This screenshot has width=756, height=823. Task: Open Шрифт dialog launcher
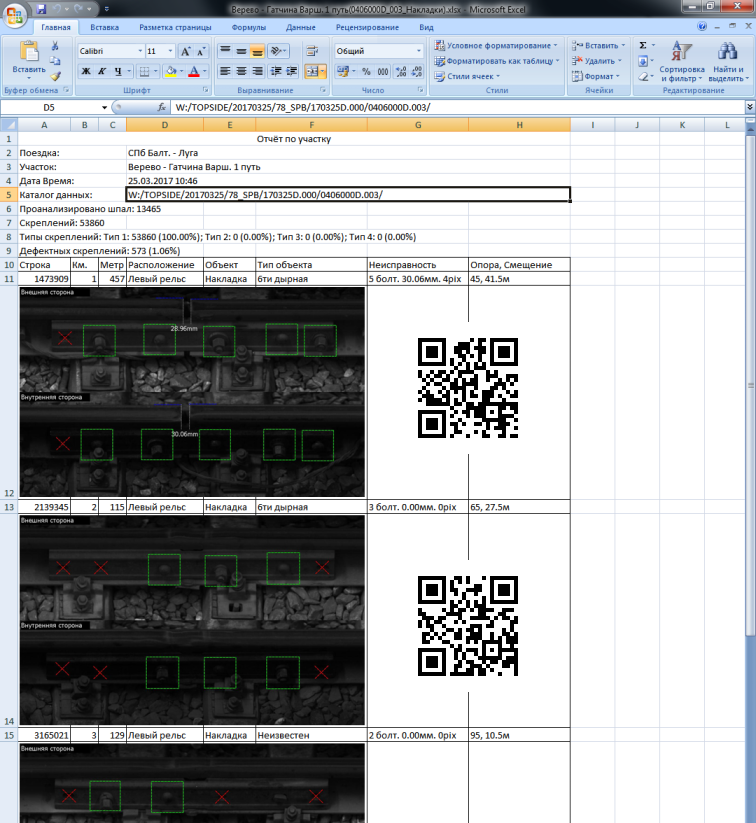pyautogui.click(x=205, y=90)
